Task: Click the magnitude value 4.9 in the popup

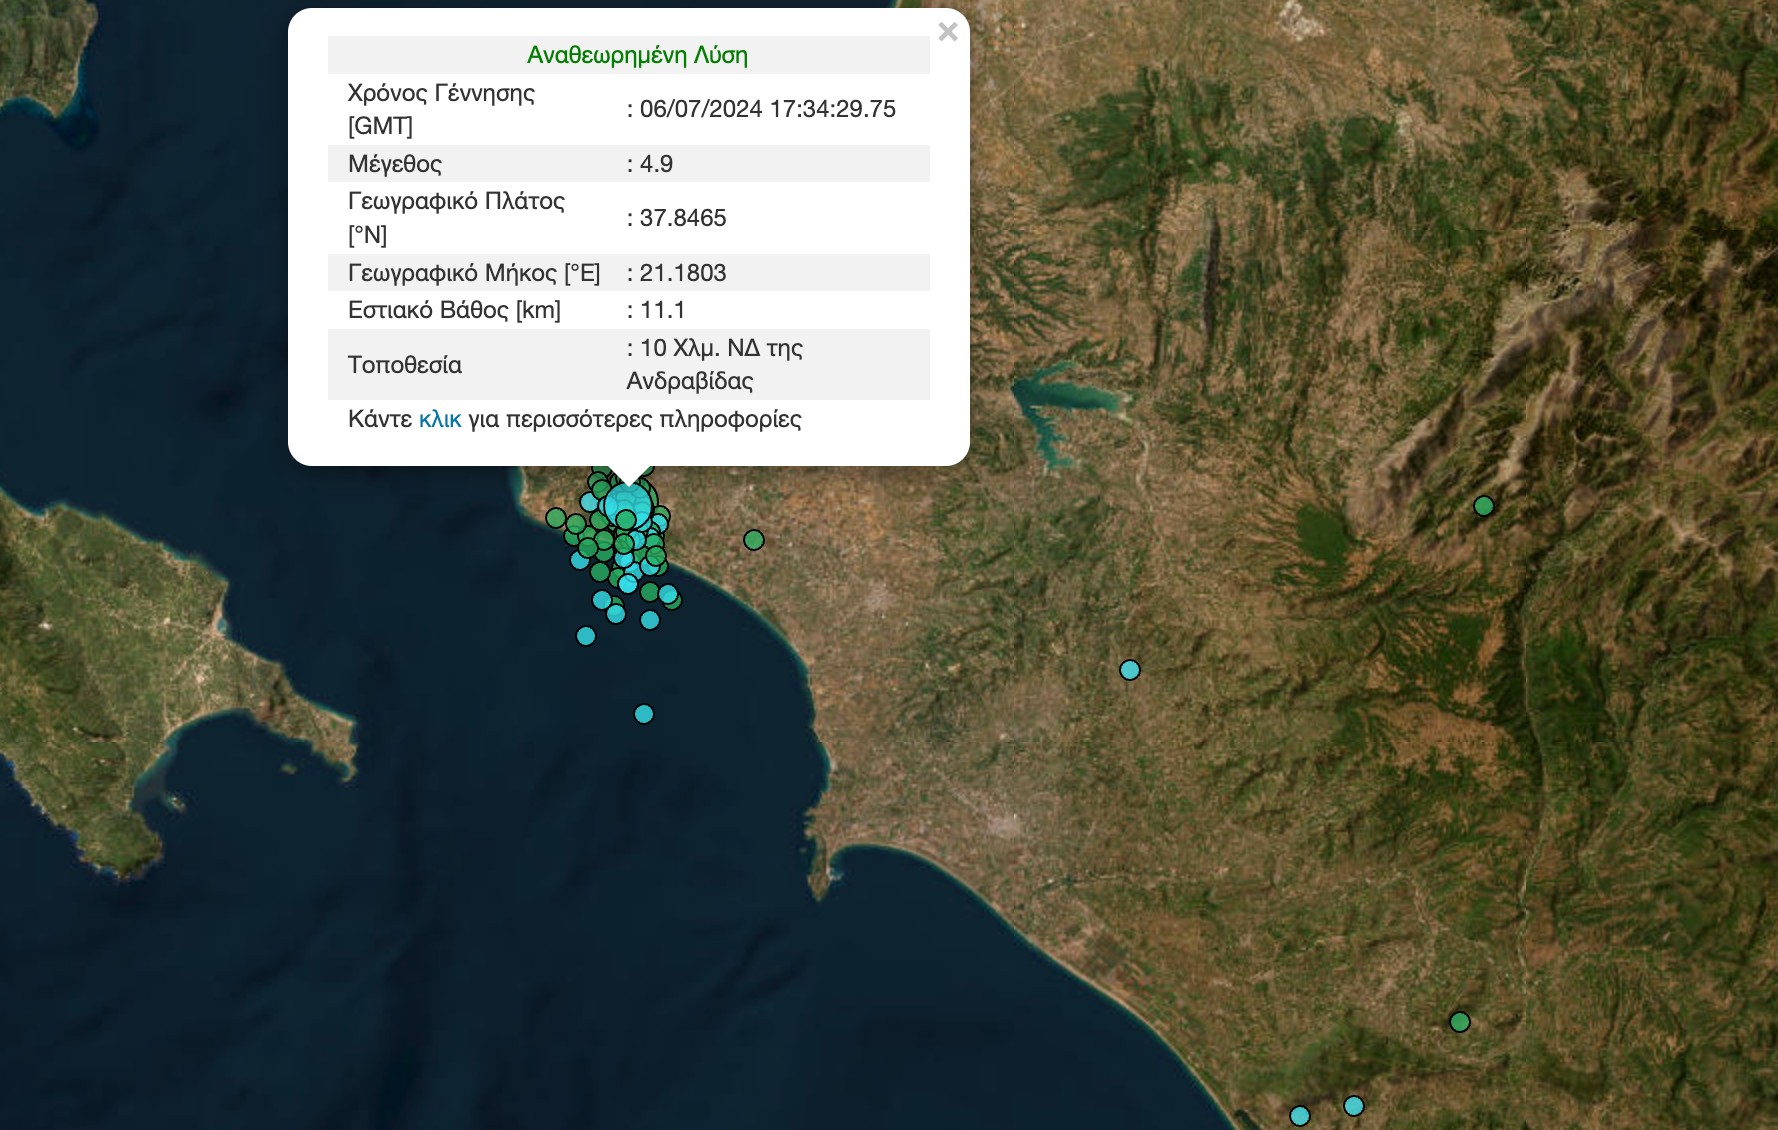Action: coord(656,164)
